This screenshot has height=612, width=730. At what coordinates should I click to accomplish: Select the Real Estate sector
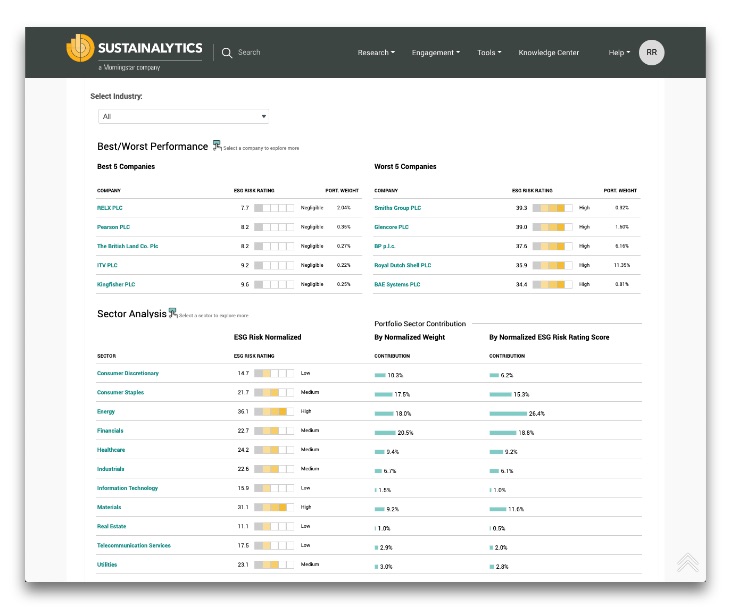112,526
